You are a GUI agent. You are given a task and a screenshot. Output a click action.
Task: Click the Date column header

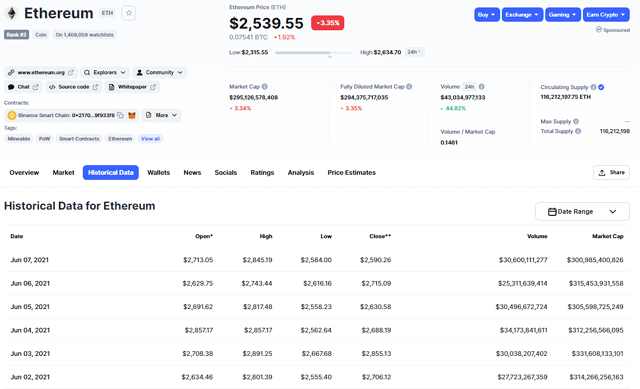[x=17, y=236]
